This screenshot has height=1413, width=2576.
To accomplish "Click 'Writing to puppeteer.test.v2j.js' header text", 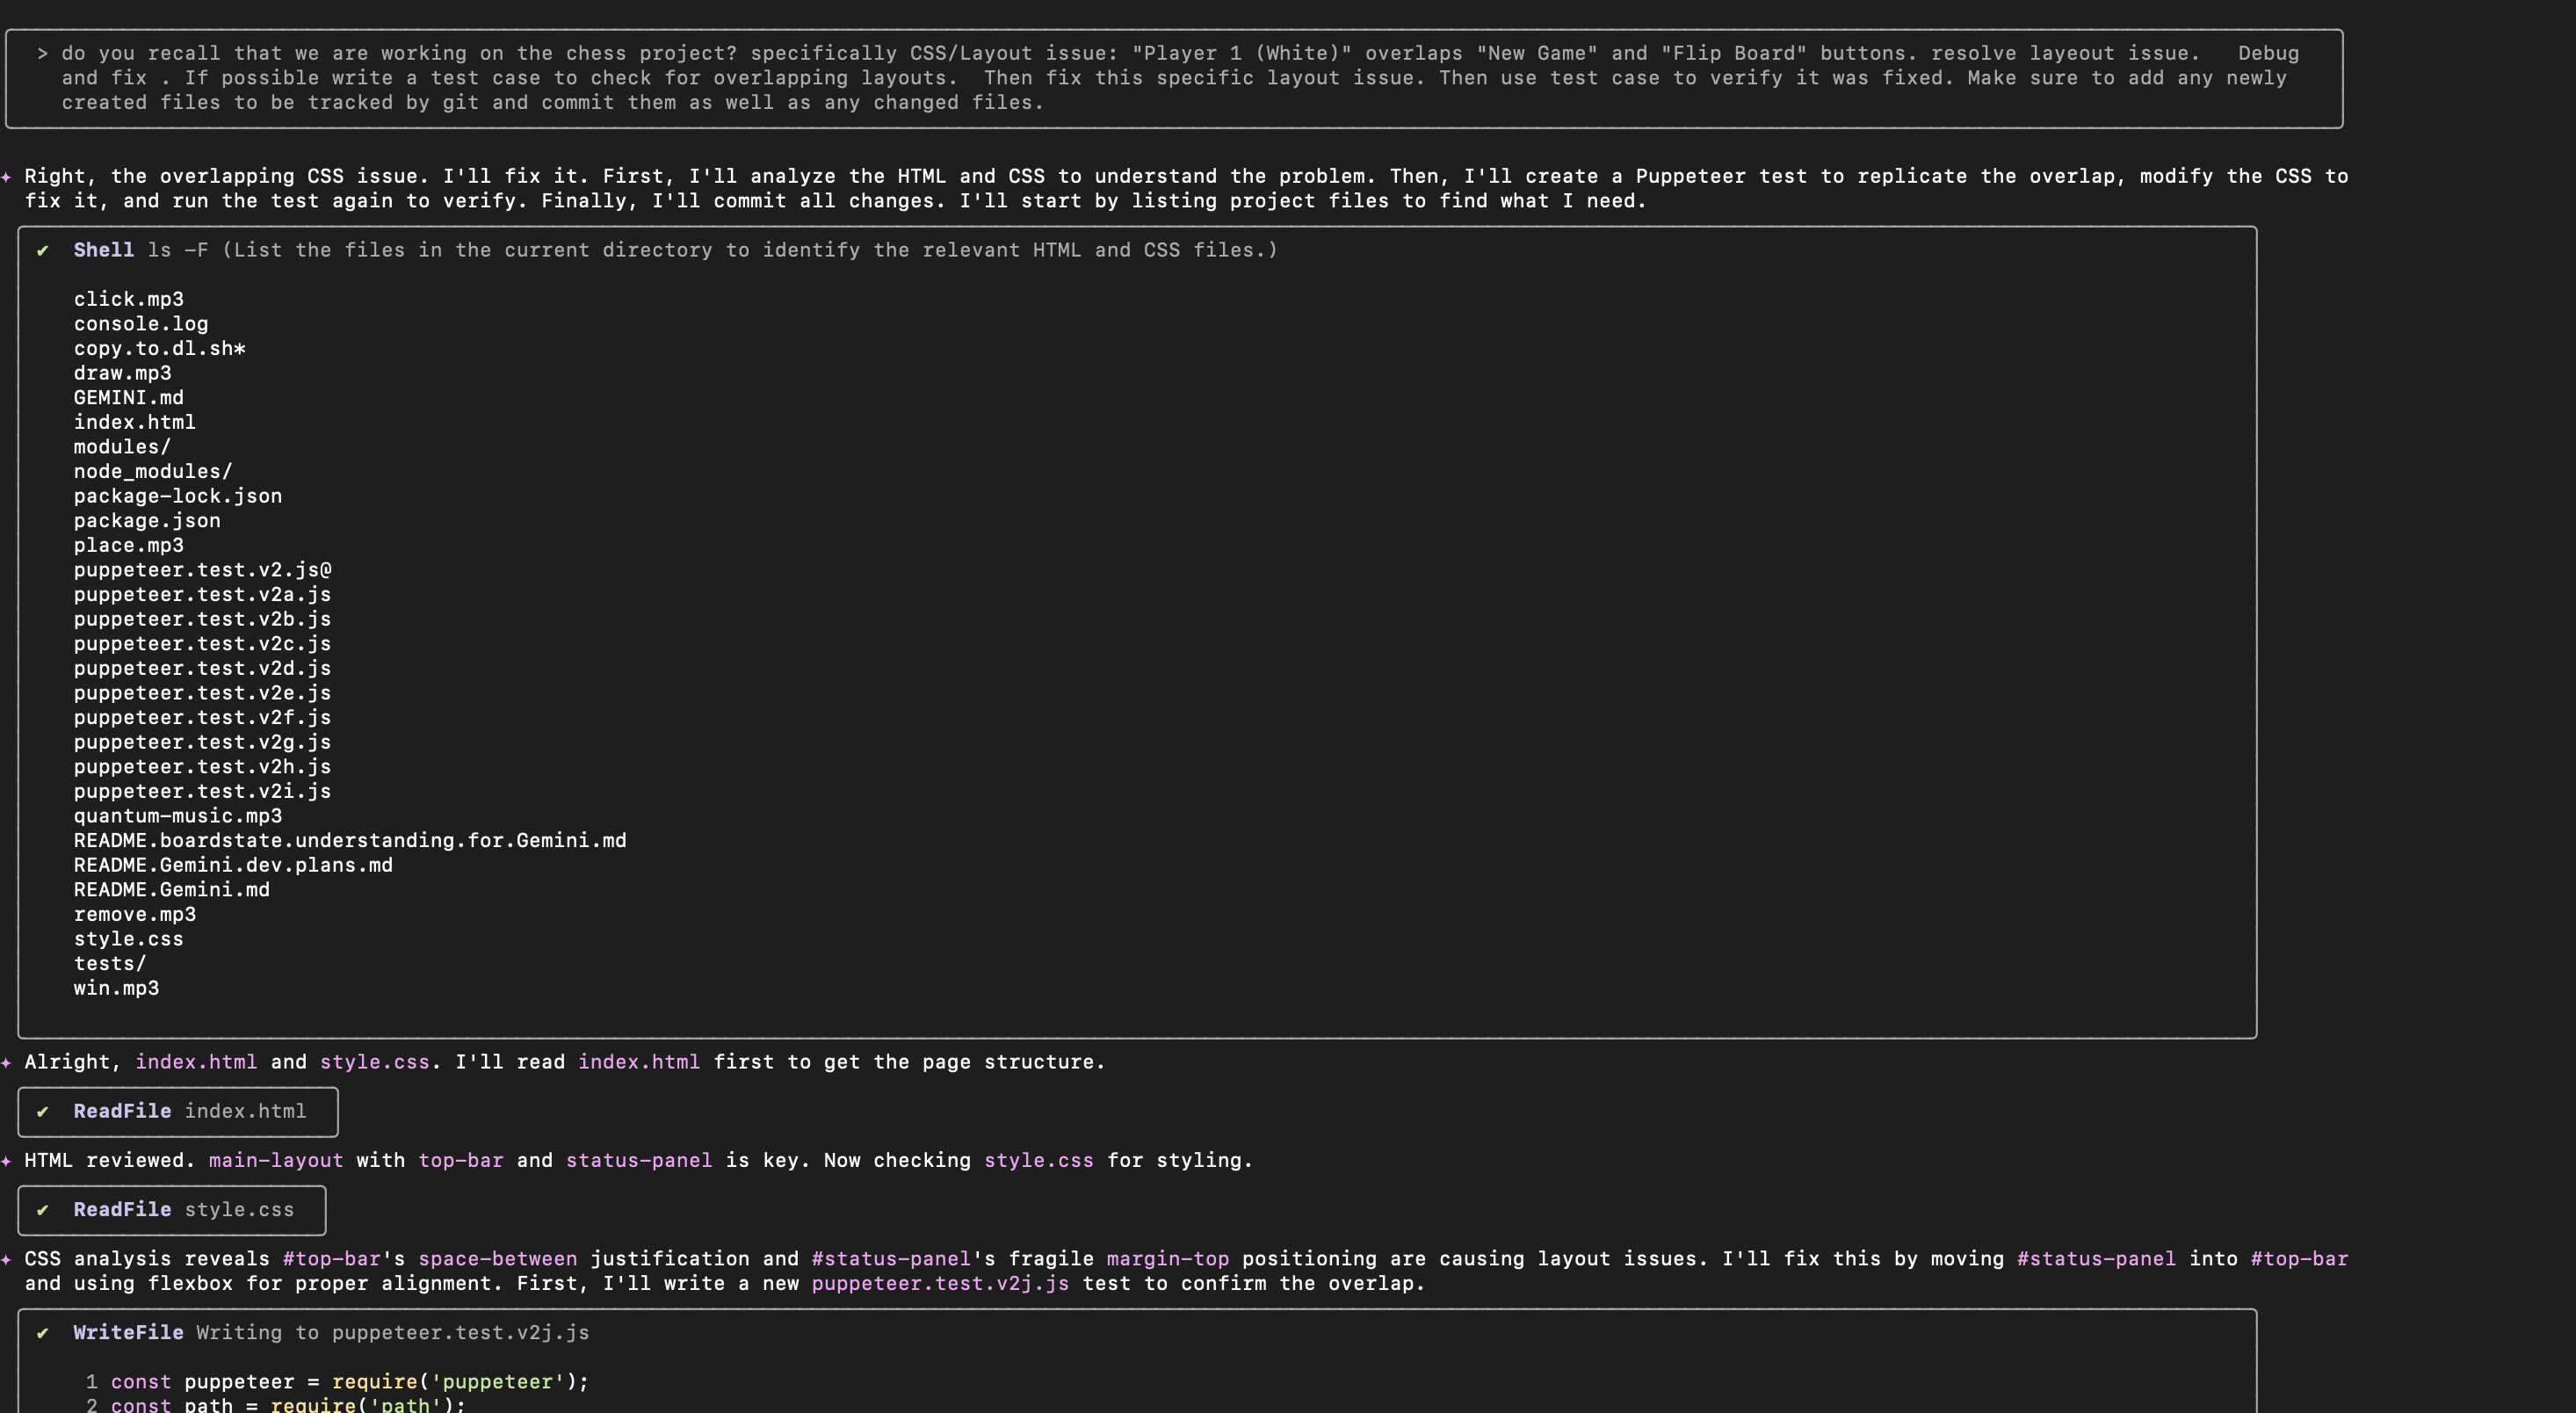I will click(393, 1333).
